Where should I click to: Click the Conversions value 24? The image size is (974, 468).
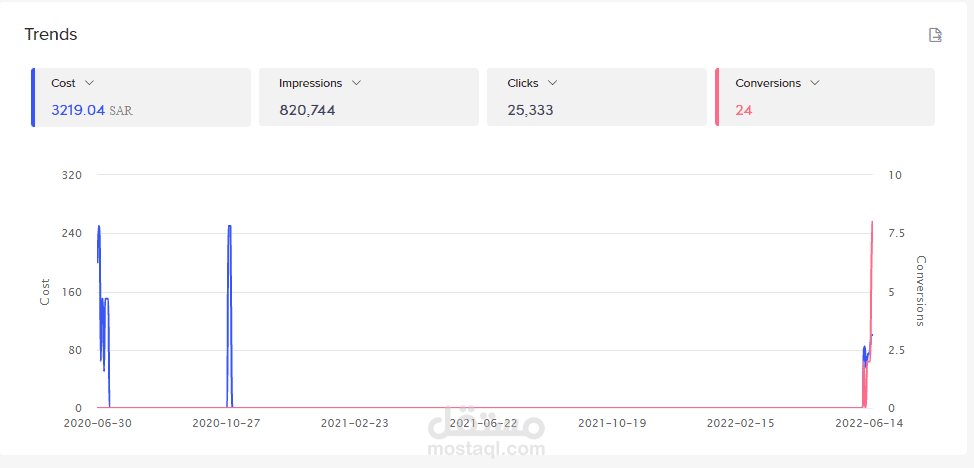click(743, 110)
